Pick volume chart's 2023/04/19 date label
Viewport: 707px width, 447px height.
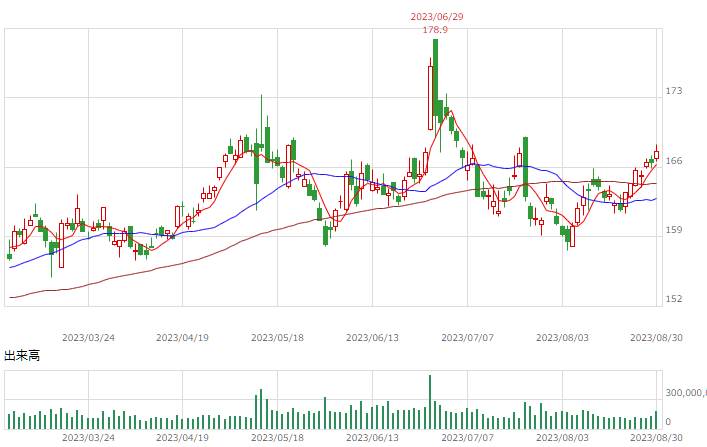(183, 438)
